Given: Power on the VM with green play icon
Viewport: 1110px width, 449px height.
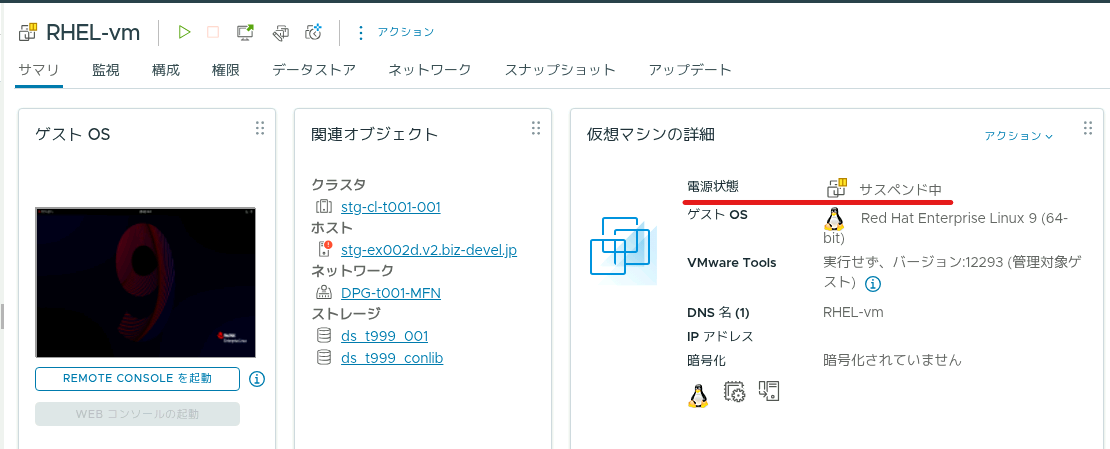Looking at the screenshot, I should [185, 32].
